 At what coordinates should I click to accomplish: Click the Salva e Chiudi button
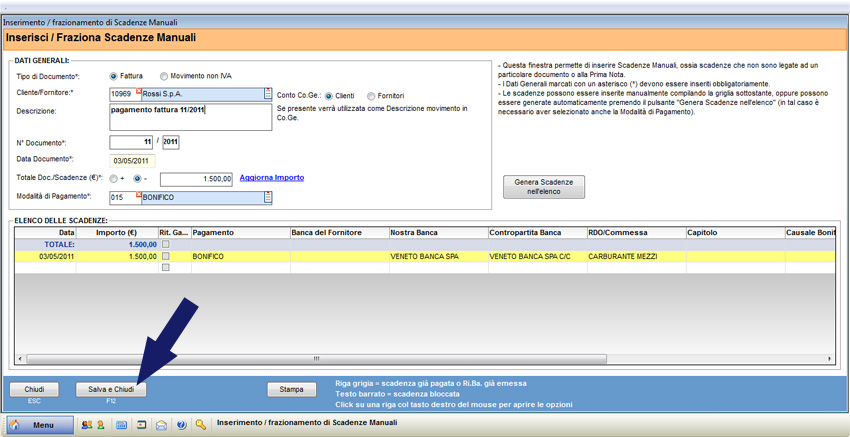[110, 389]
